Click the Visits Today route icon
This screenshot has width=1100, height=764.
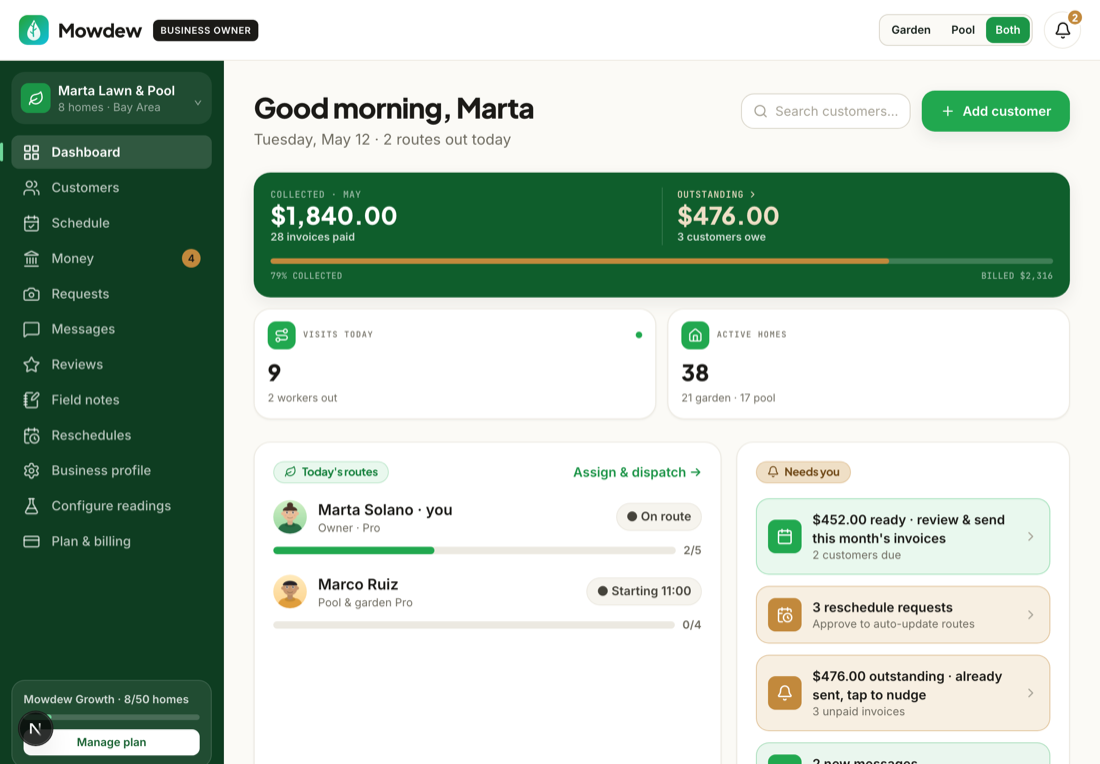(x=281, y=335)
